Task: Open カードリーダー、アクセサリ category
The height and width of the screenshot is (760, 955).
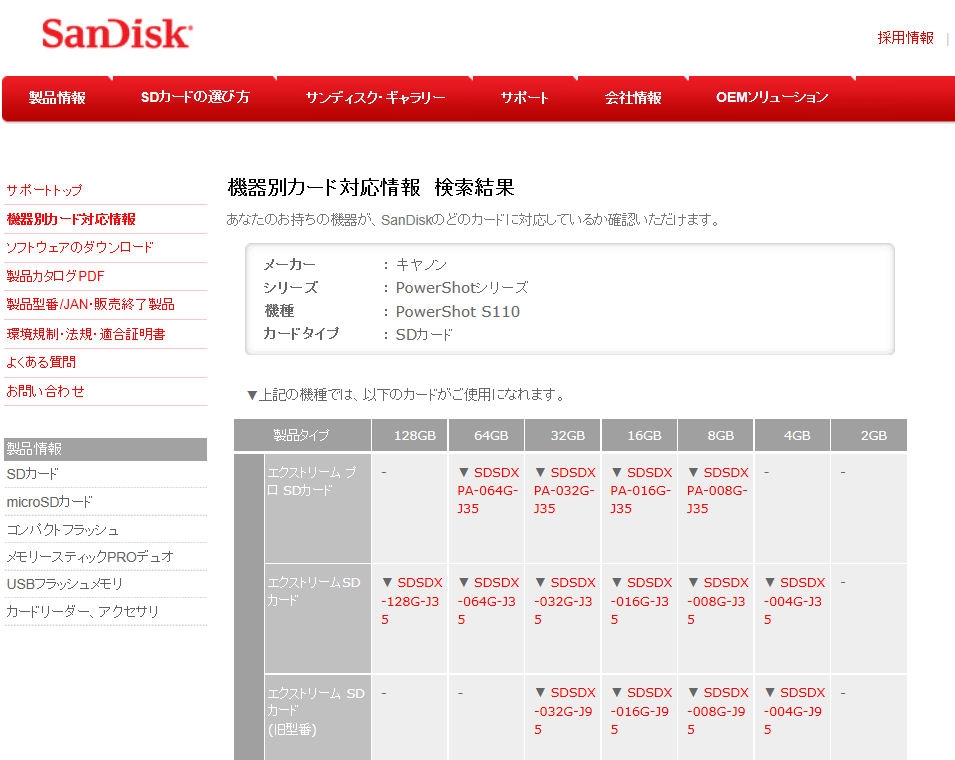Action: pyautogui.click(x=82, y=611)
